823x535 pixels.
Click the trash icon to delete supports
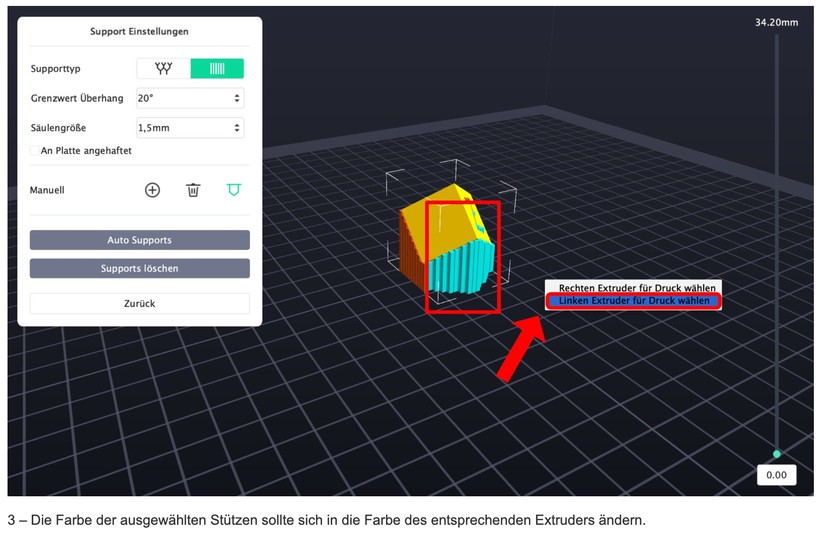click(x=193, y=189)
